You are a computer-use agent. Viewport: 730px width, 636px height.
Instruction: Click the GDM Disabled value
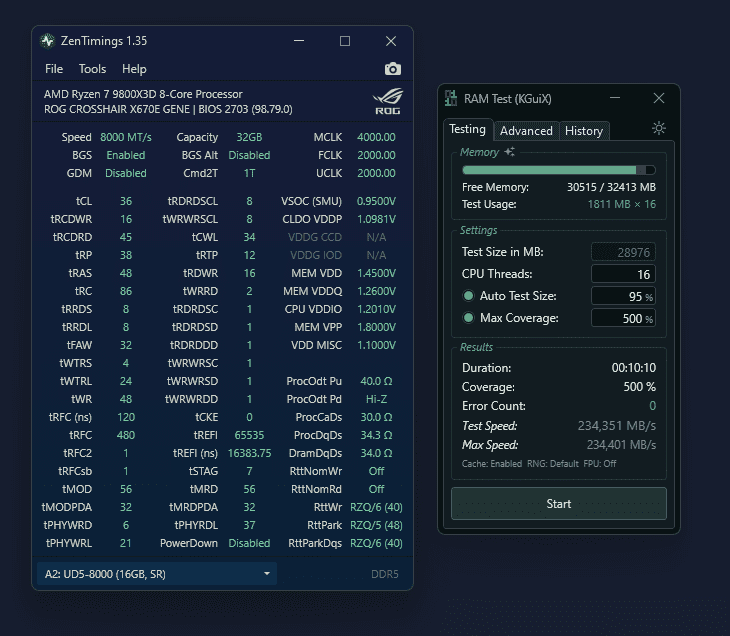(x=126, y=173)
